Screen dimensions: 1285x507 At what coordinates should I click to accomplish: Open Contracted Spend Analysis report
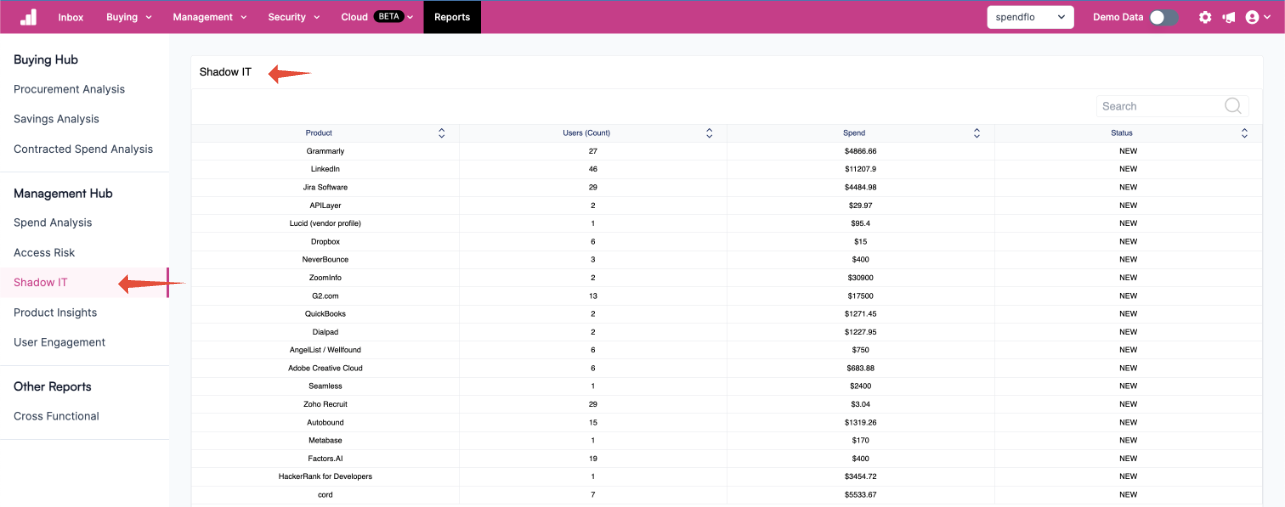83,149
